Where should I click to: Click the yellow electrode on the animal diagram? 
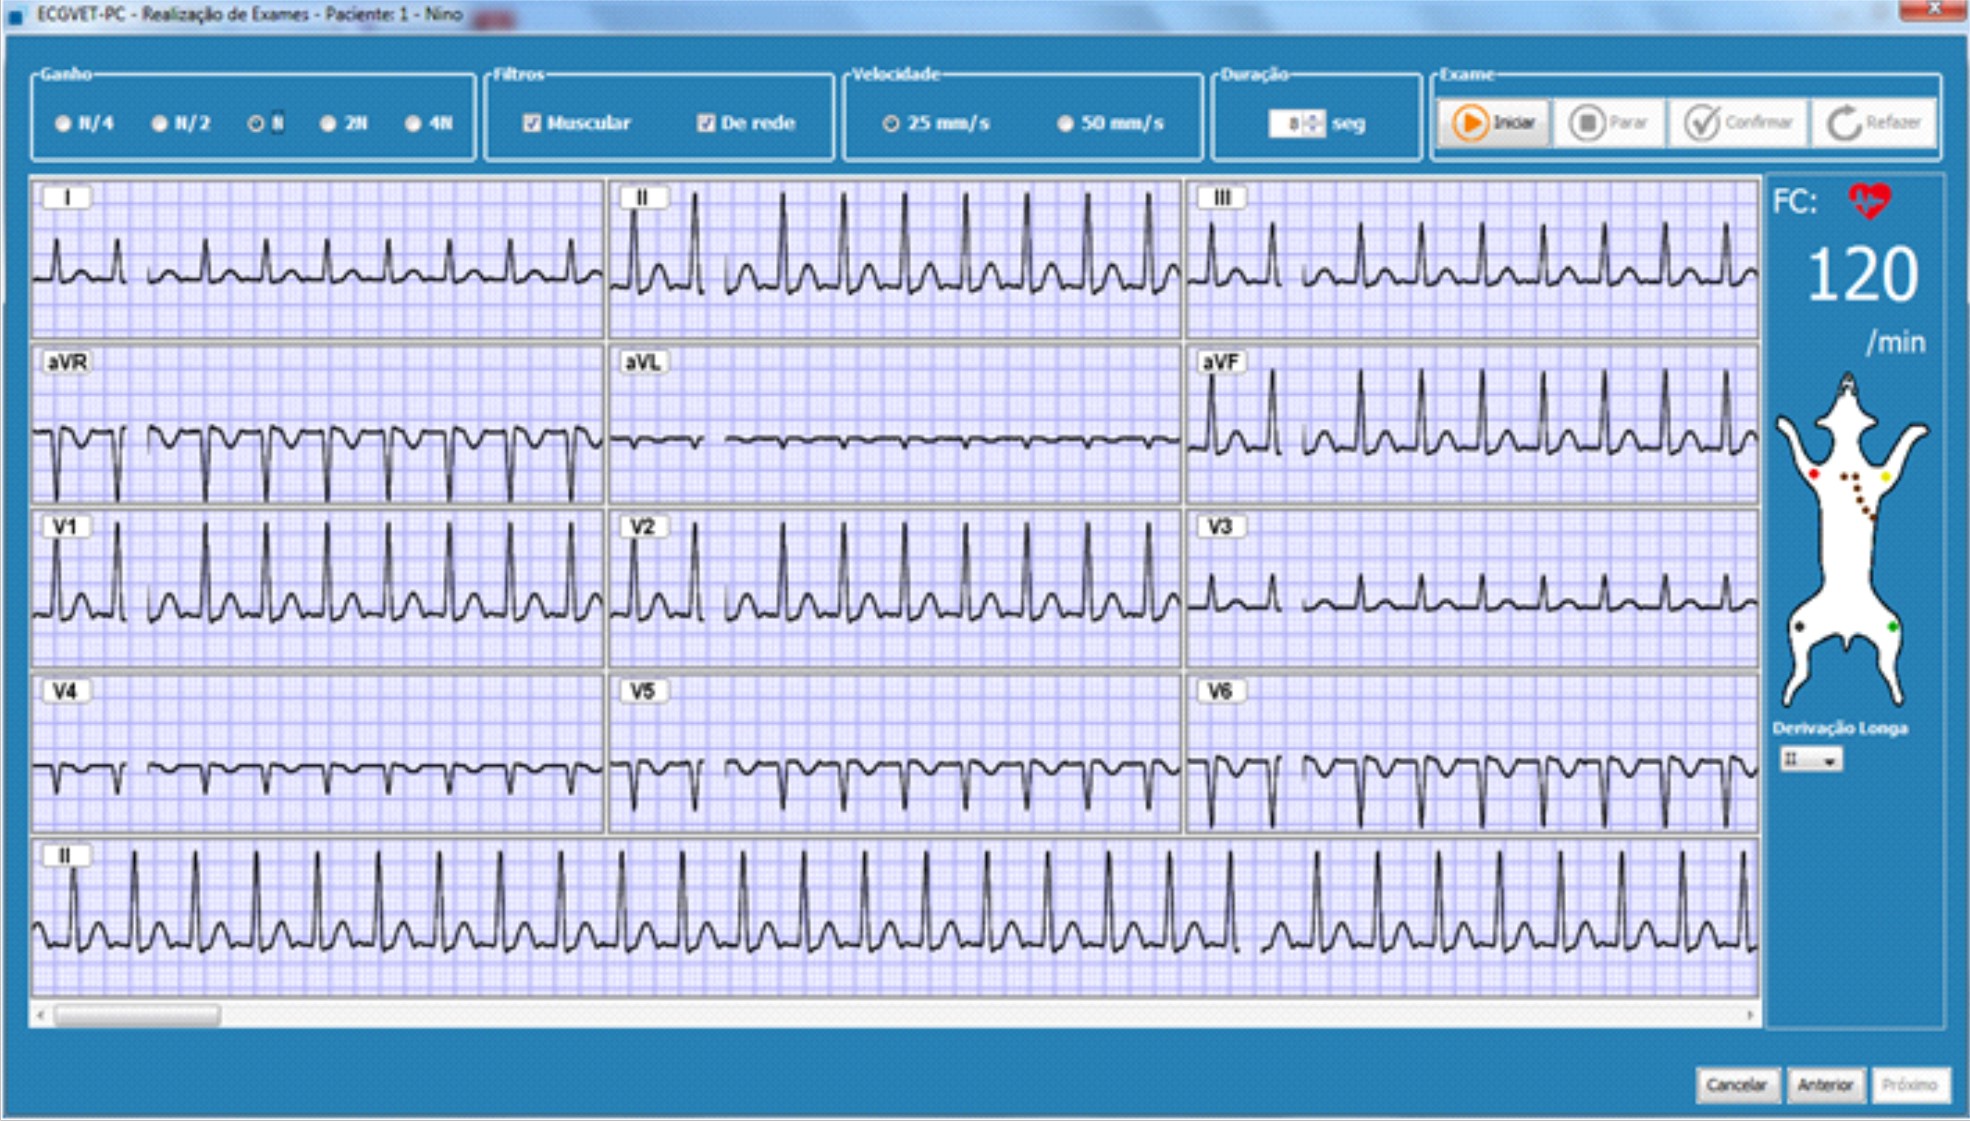pos(1885,477)
